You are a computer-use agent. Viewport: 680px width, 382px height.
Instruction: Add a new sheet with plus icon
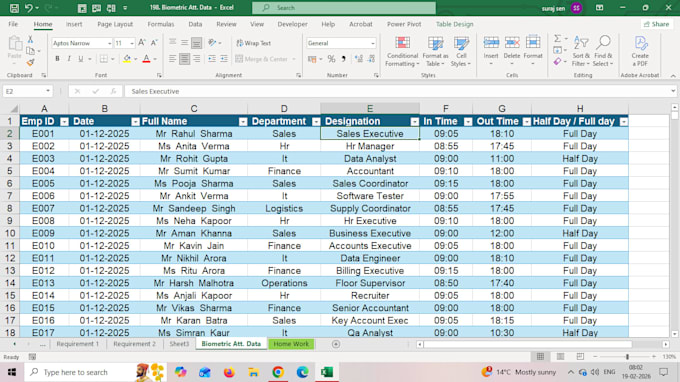tap(336, 344)
